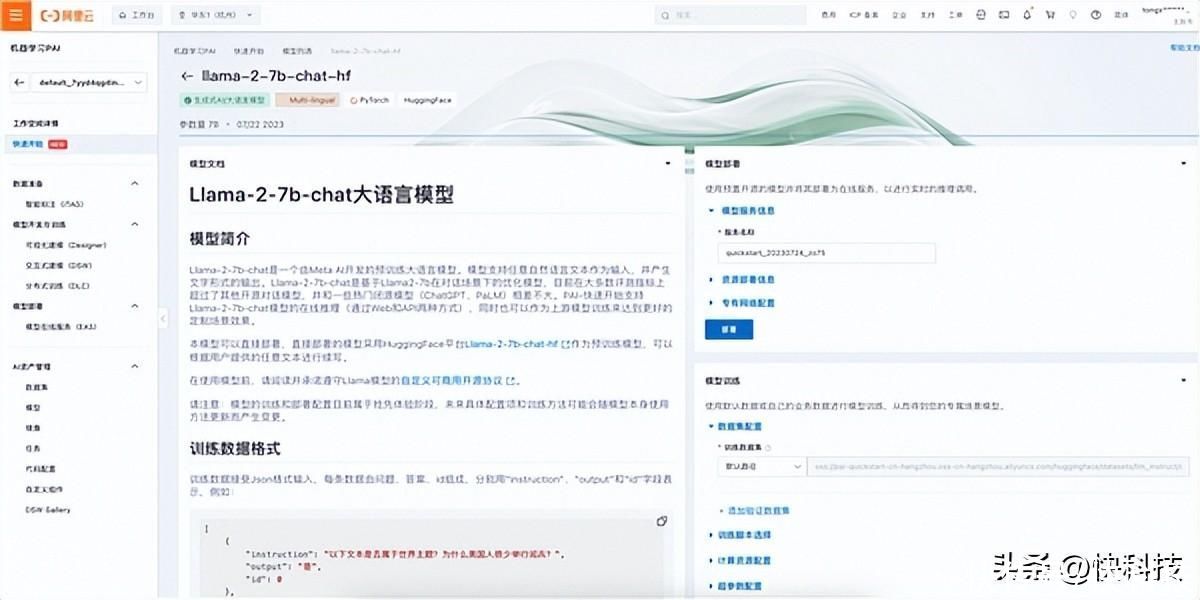This screenshot has height=600, width=1200.
Task: Open DSW Gallery in the sidebar
Action: (48, 509)
